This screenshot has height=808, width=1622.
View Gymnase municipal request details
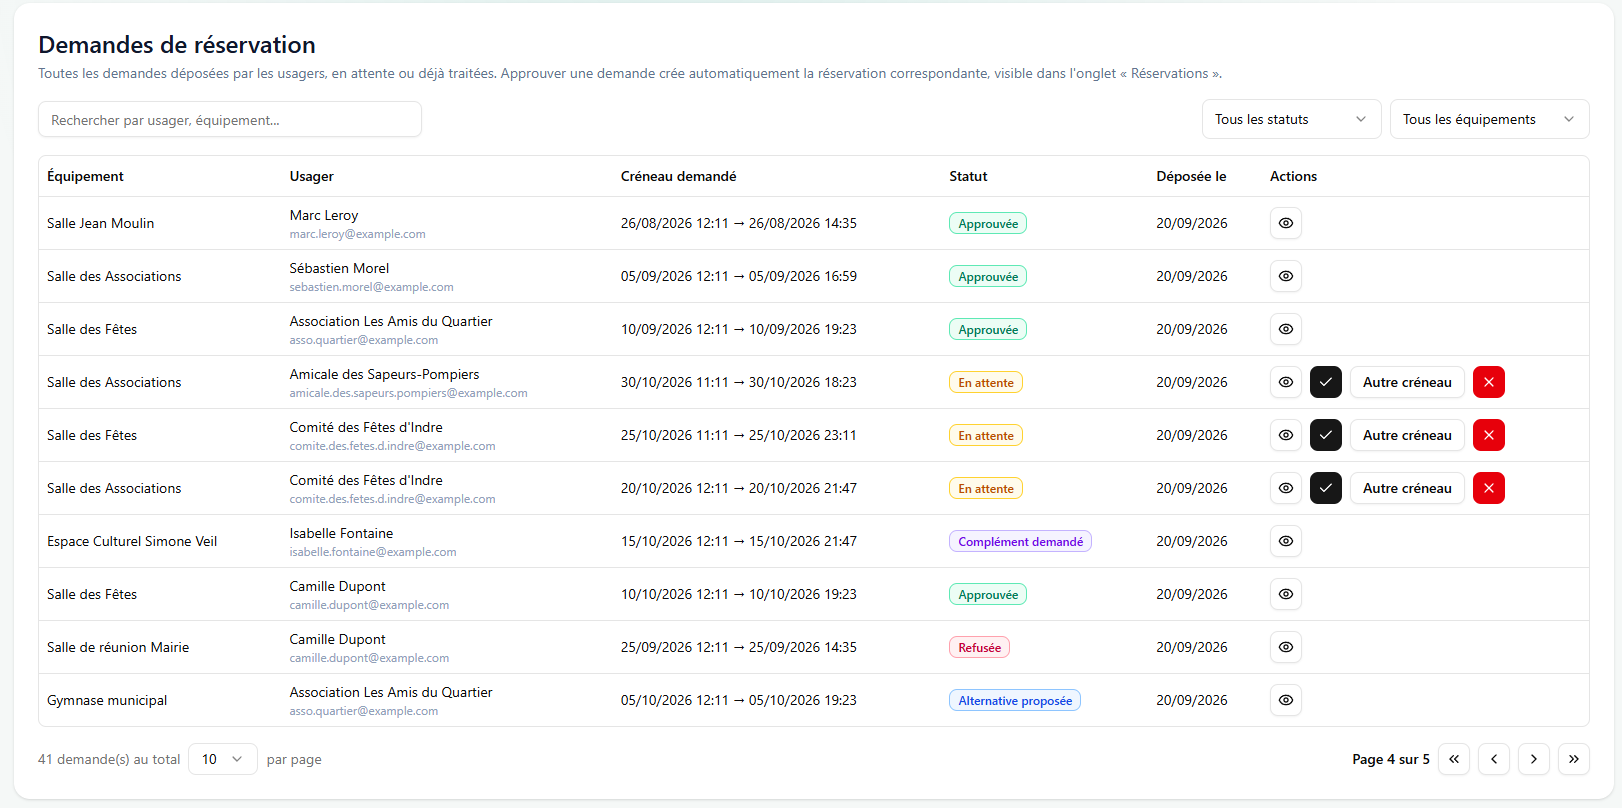tap(1286, 700)
